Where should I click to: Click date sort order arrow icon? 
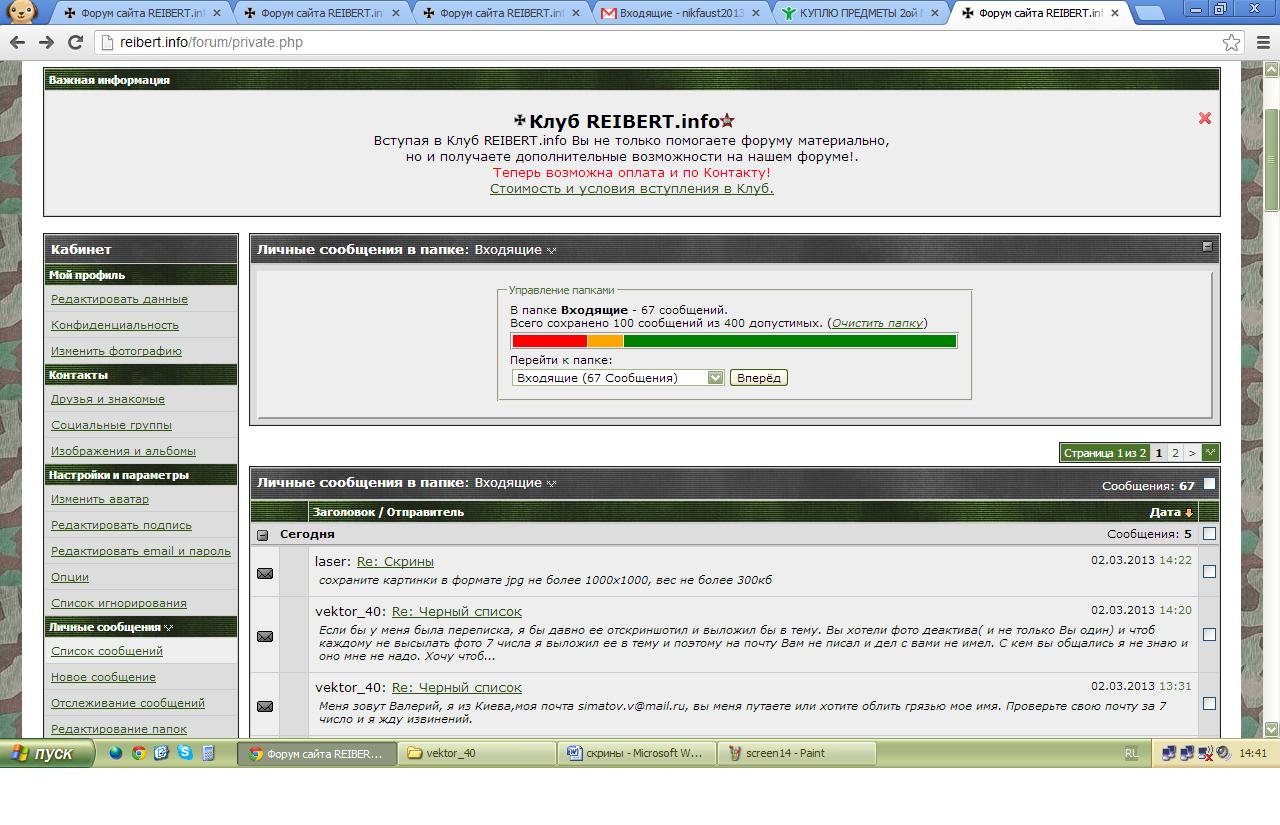pos(1188,513)
